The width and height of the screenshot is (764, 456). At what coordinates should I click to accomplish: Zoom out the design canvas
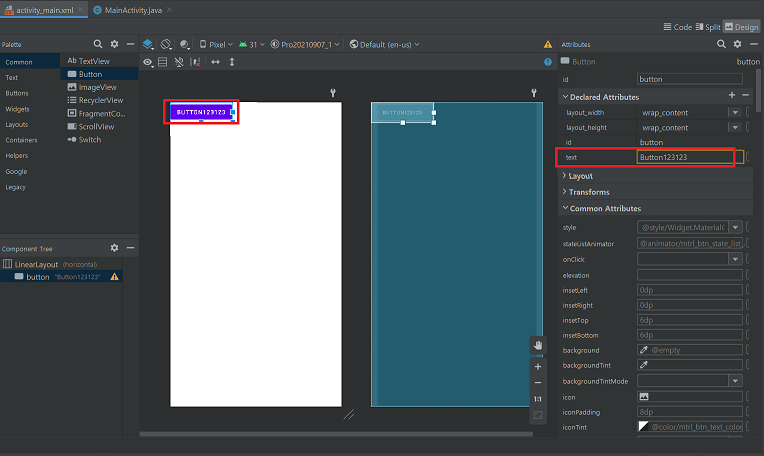[x=538, y=382]
